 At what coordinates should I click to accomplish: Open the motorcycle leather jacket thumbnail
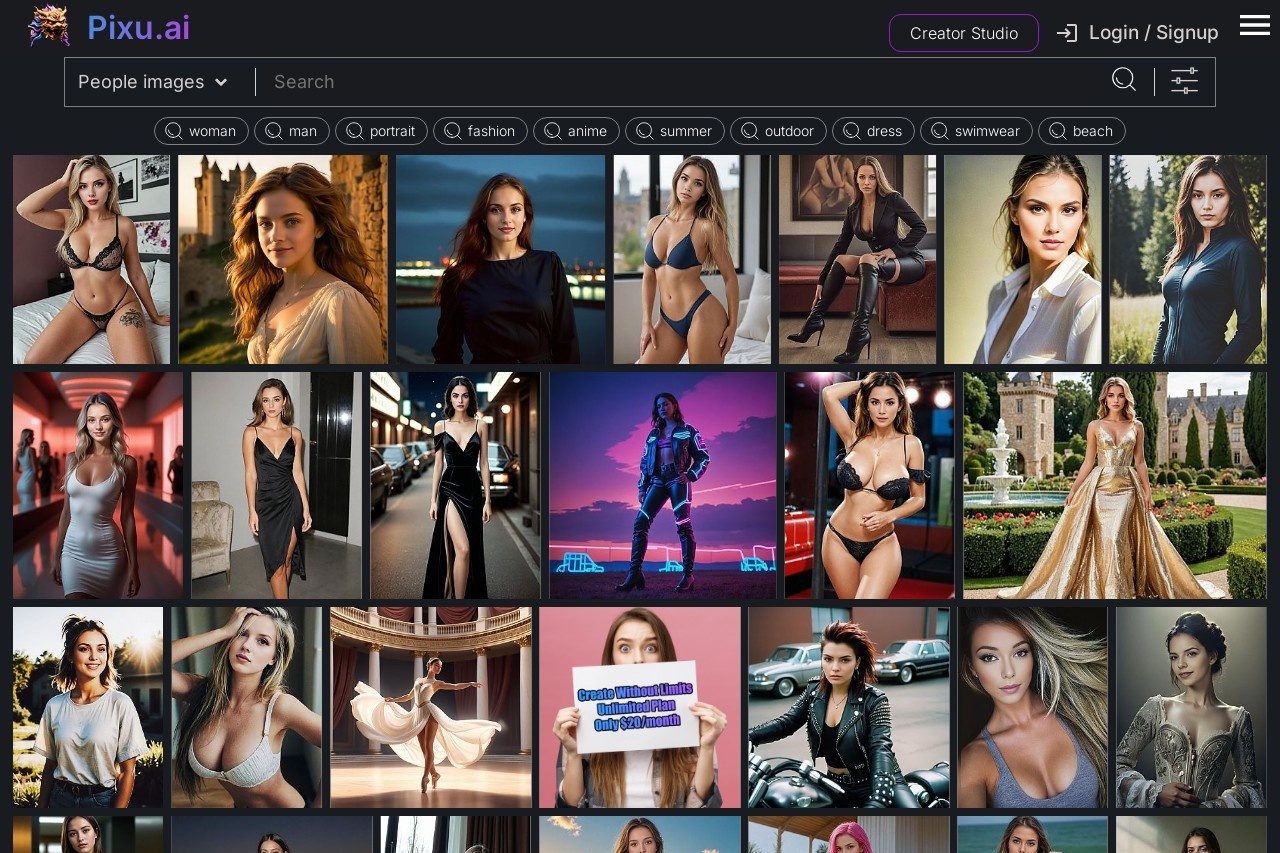tap(849, 707)
